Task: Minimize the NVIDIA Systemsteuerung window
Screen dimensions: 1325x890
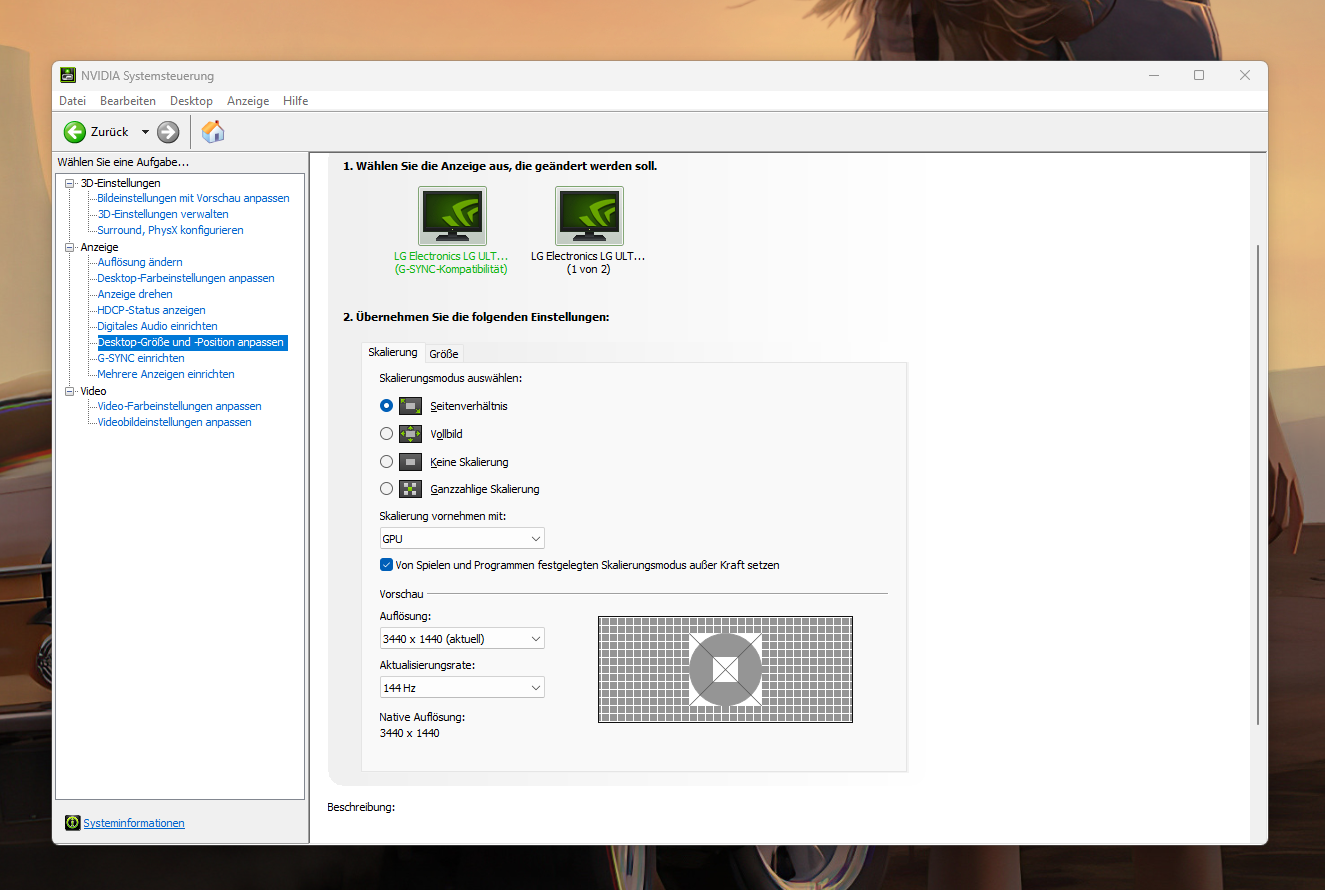Action: coord(1153,76)
